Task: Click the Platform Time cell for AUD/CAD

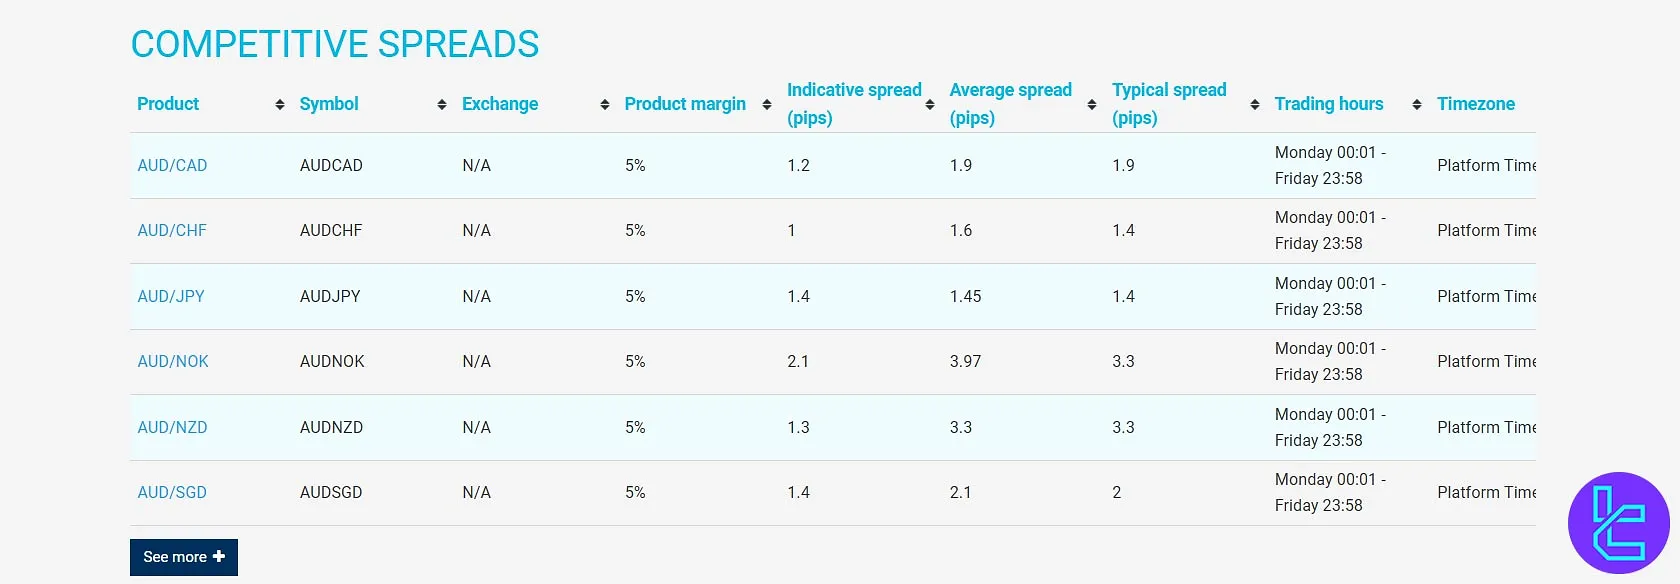Action: [x=1487, y=165]
